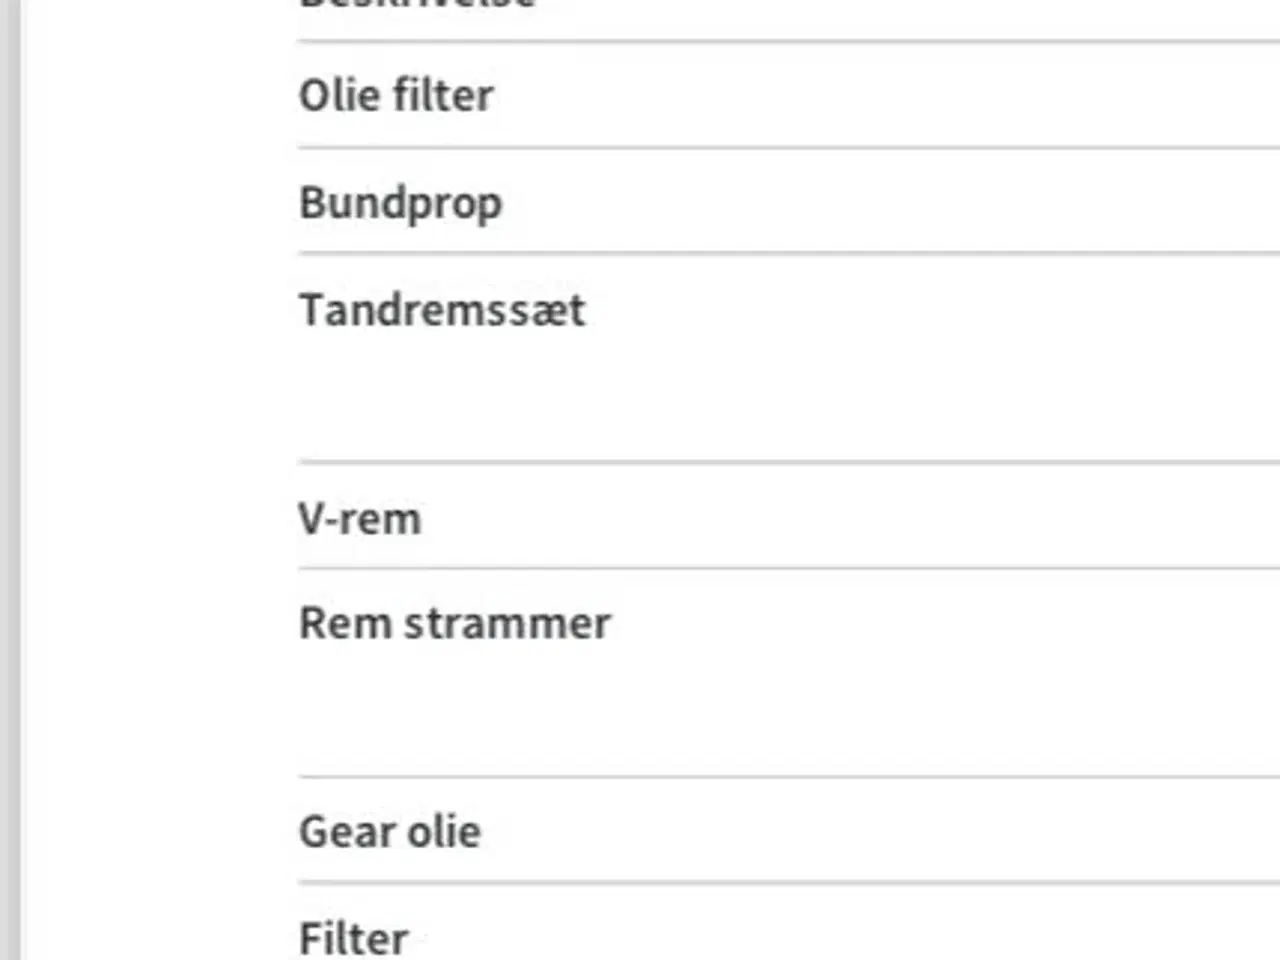Click the "Rem strammer" entry

455,624
